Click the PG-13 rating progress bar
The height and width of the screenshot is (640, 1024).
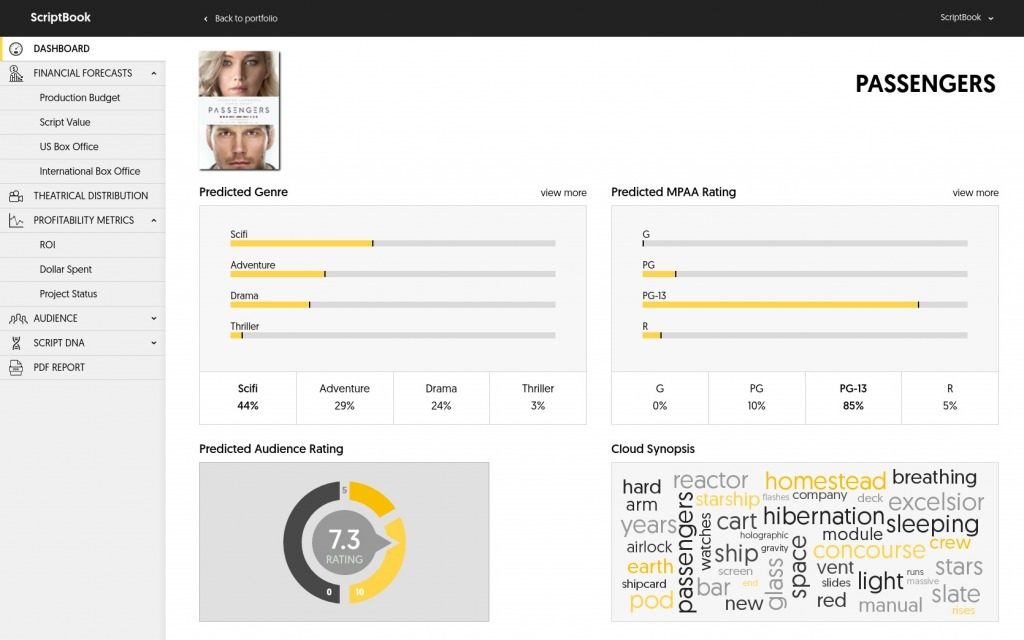click(805, 305)
